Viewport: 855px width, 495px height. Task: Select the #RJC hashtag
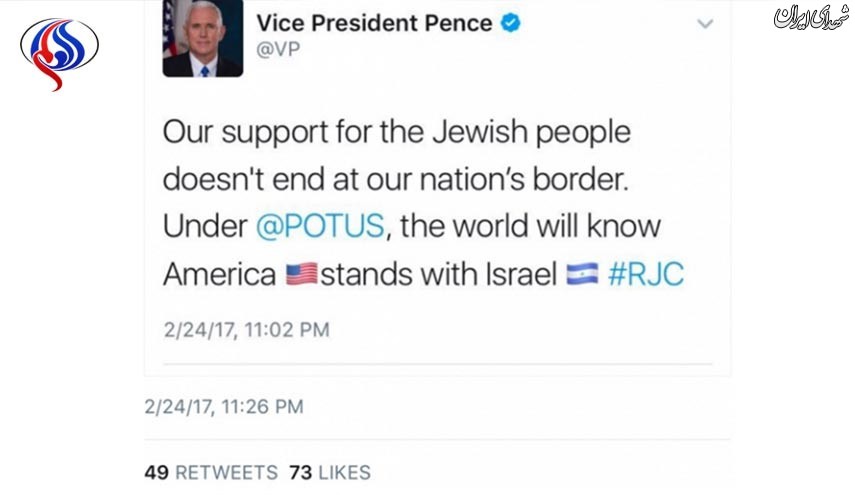coord(646,275)
